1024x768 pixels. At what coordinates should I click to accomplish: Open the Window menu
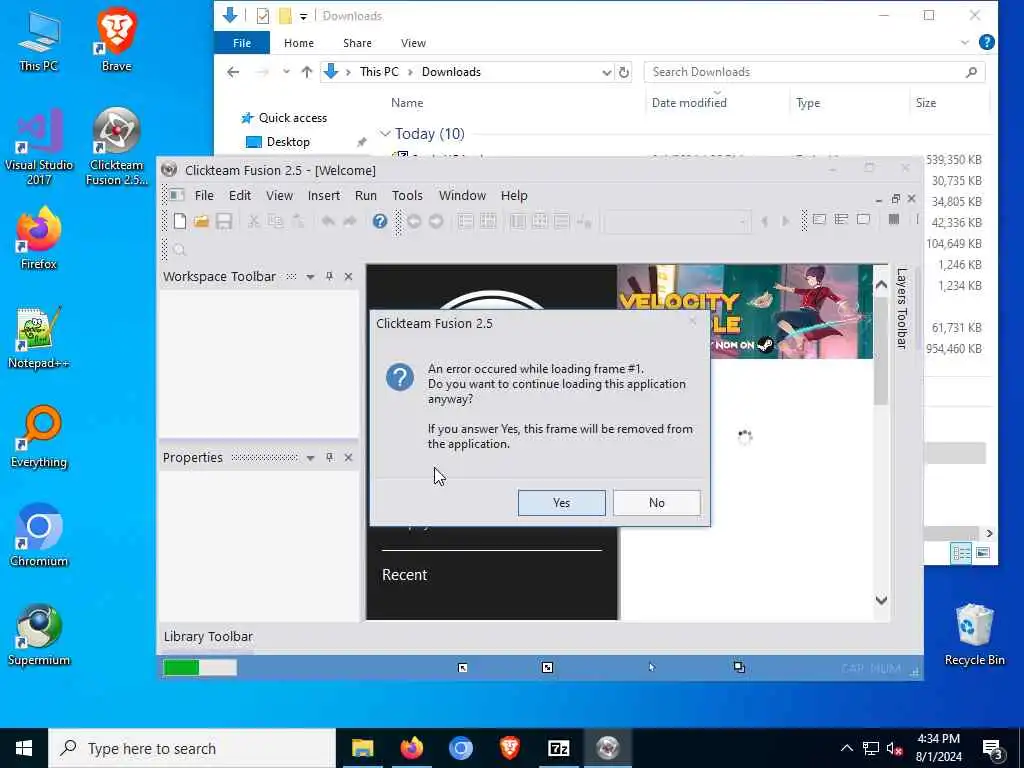pos(462,195)
